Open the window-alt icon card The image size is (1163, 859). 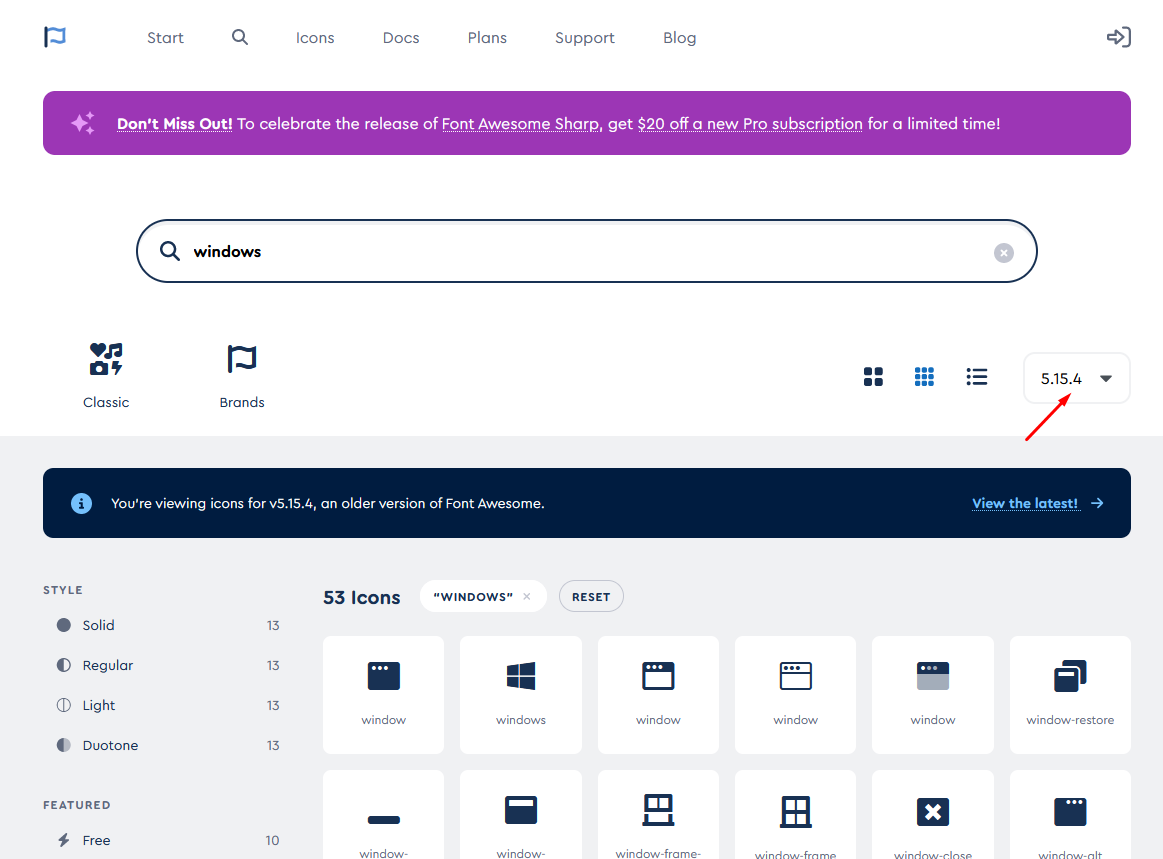pos(1070,814)
